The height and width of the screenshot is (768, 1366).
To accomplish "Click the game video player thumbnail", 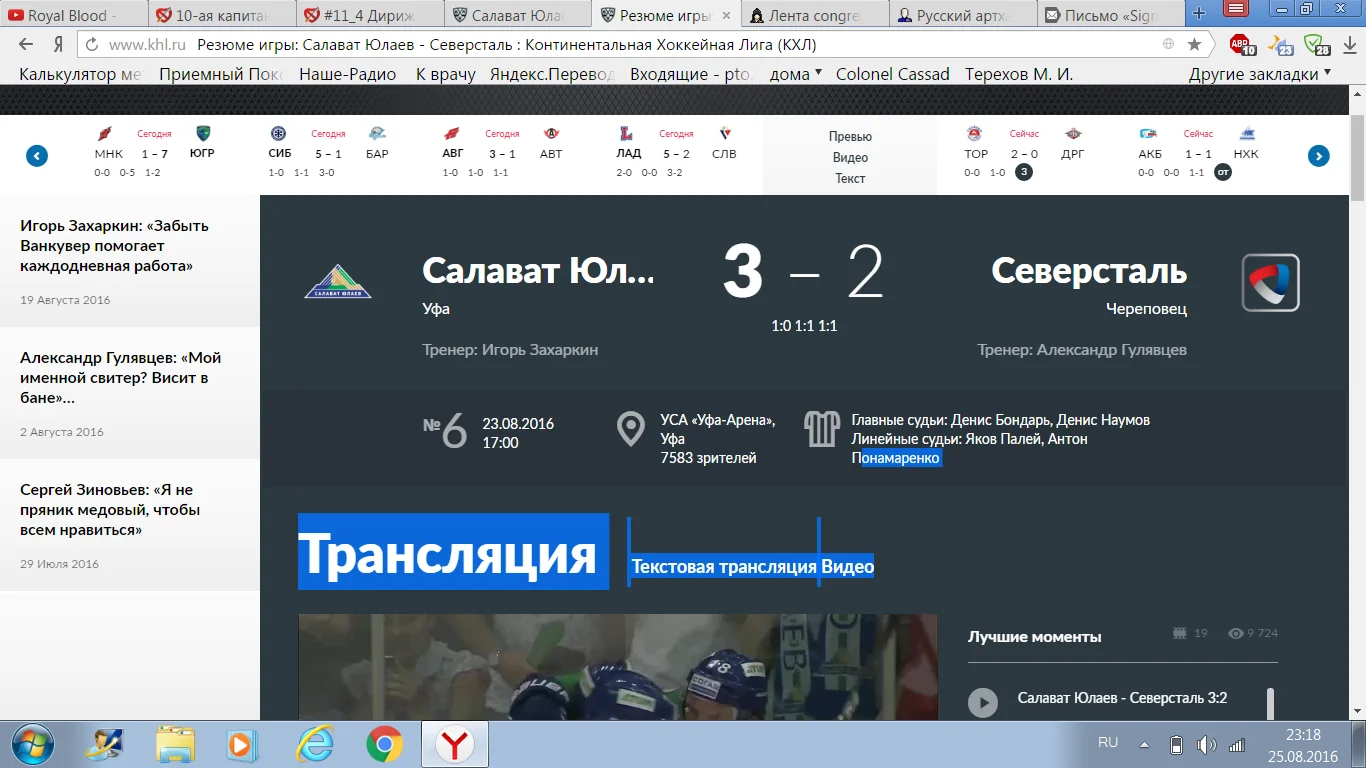I will 618,667.
